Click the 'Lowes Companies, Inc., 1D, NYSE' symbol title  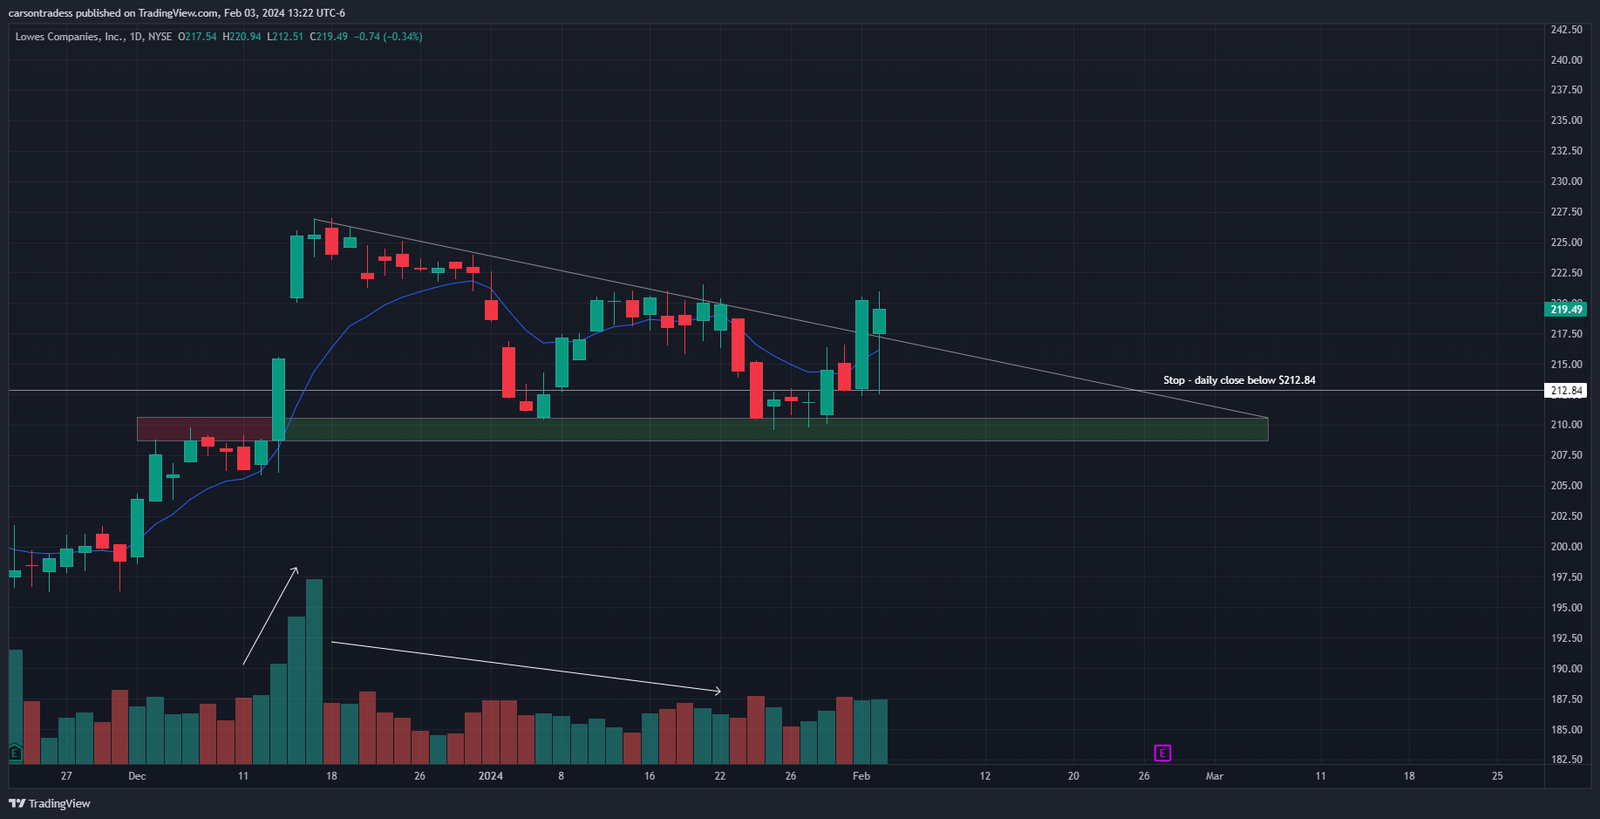pos(93,36)
